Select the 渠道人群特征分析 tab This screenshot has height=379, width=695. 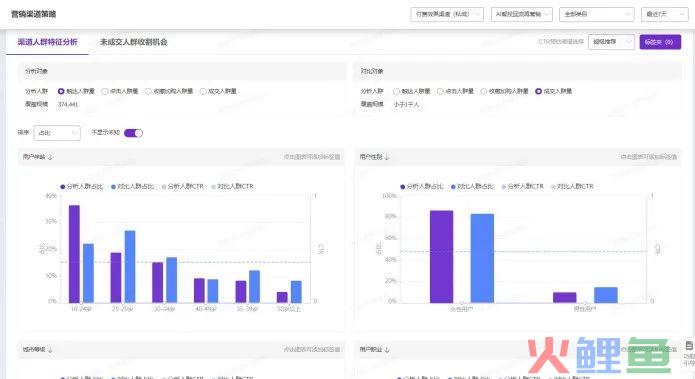point(47,42)
